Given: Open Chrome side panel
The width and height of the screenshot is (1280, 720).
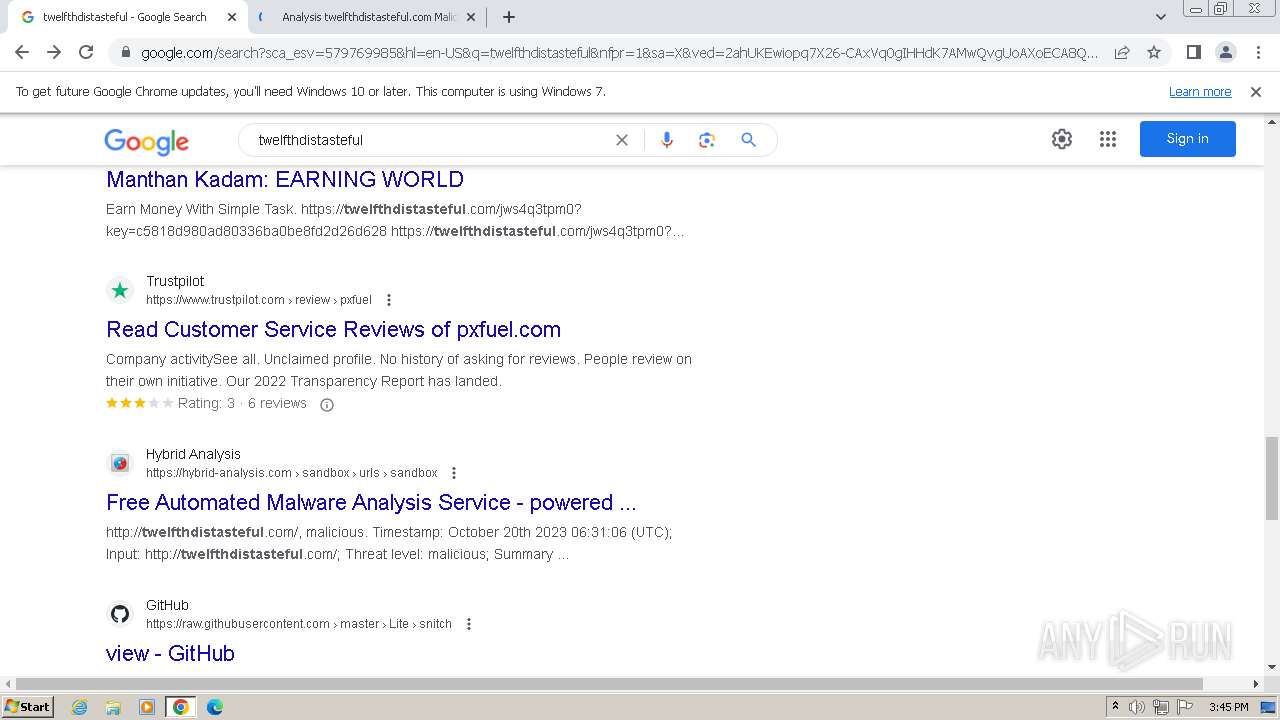Looking at the screenshot, I should point(1193,52).
